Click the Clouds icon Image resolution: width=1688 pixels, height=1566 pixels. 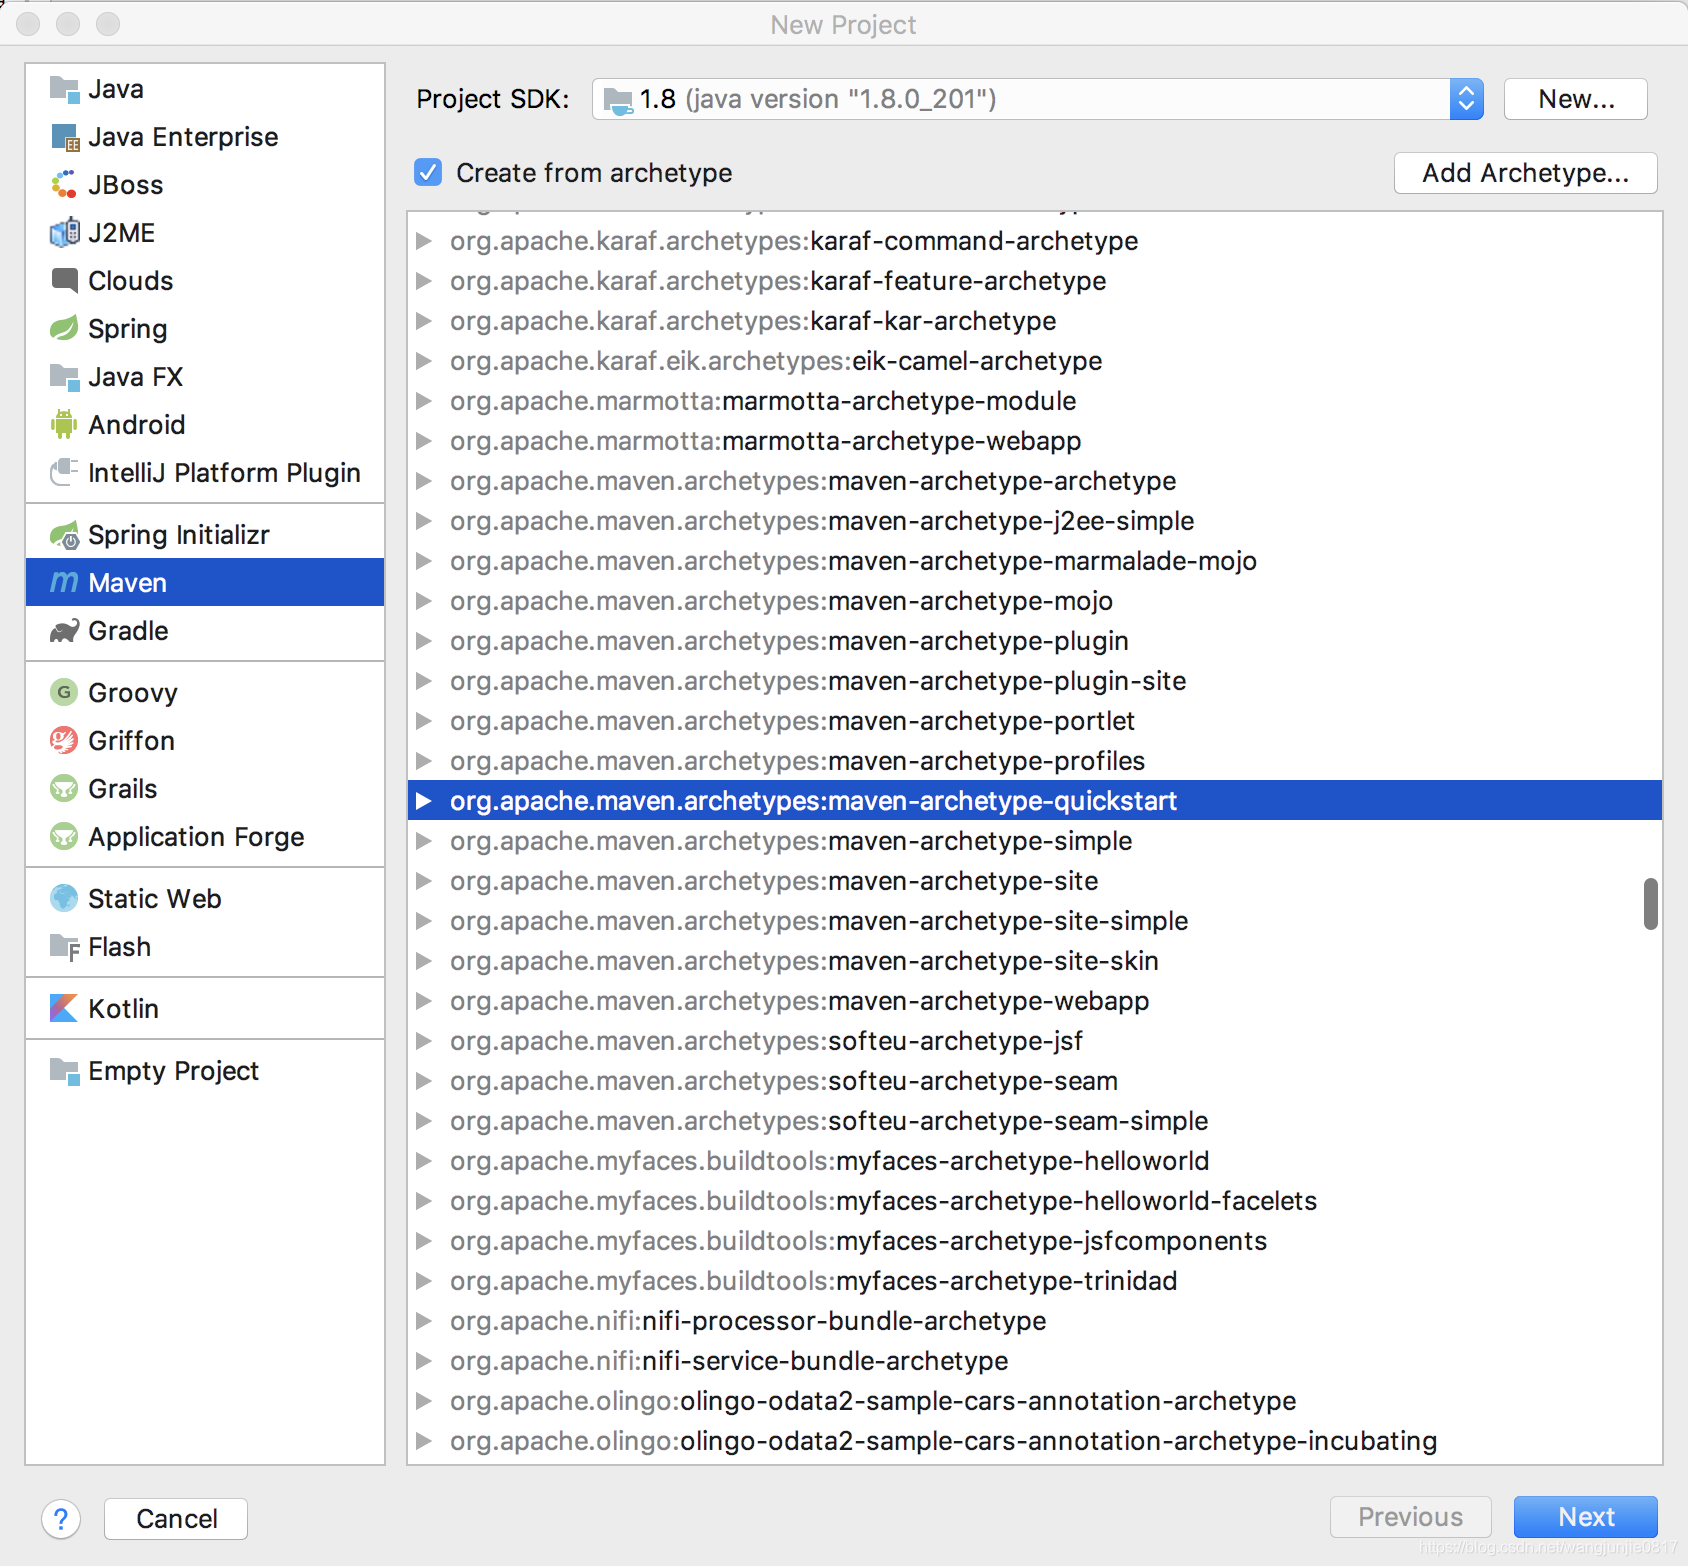pos(64,281)
